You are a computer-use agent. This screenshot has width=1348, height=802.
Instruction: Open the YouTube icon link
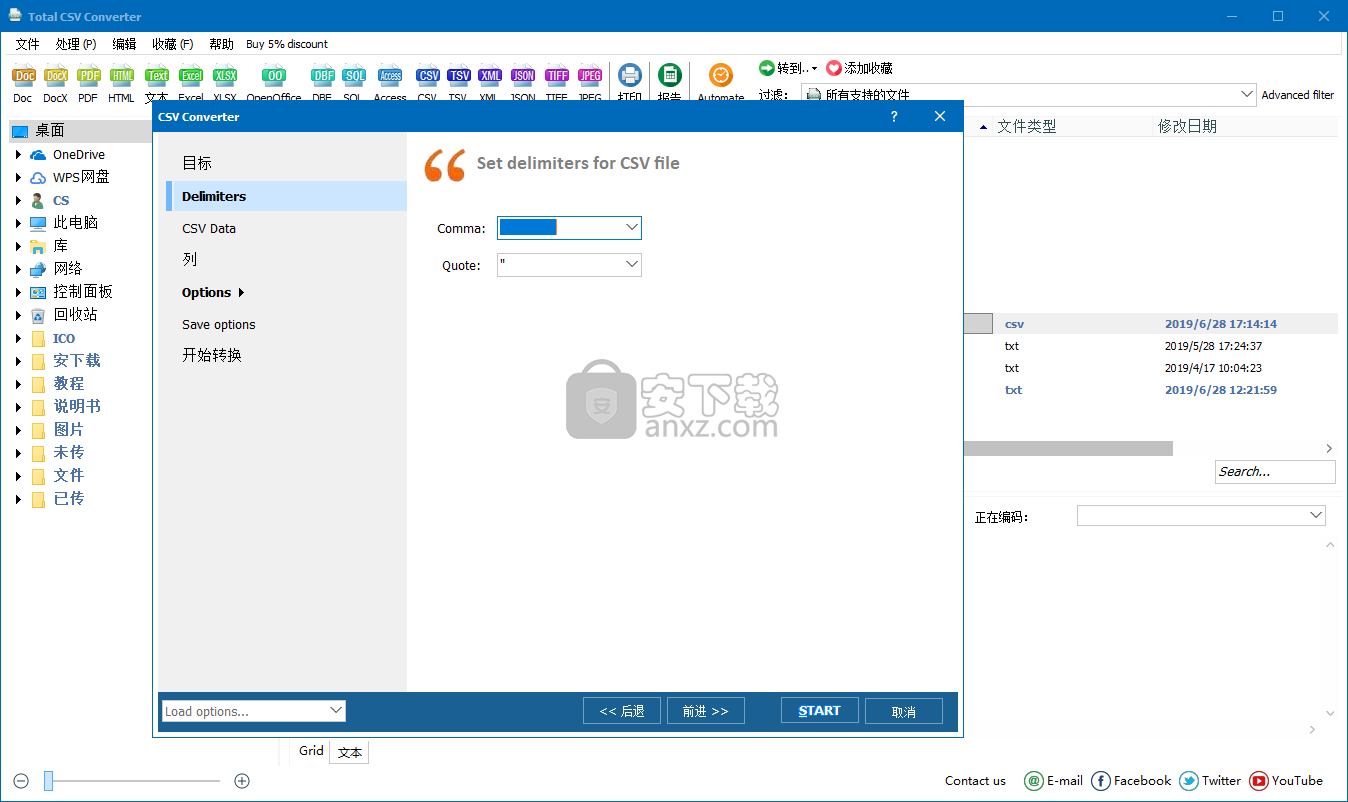coord(1259,781)
